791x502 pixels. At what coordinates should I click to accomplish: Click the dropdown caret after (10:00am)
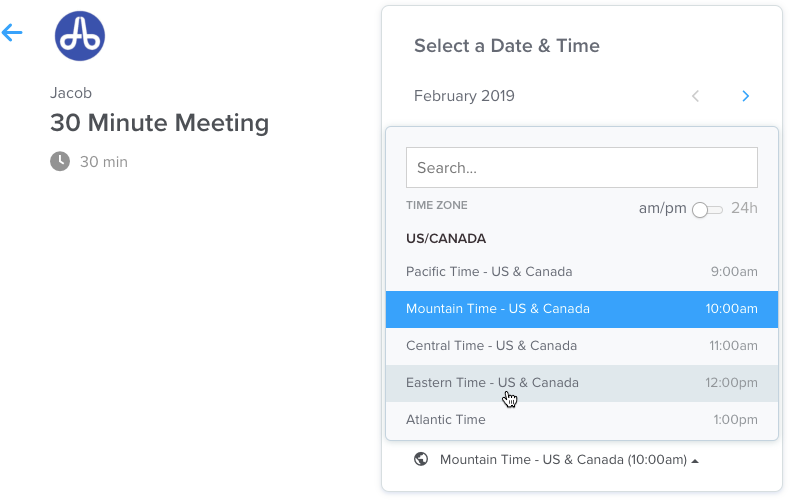pyautogui.click(x=695, y=460)
